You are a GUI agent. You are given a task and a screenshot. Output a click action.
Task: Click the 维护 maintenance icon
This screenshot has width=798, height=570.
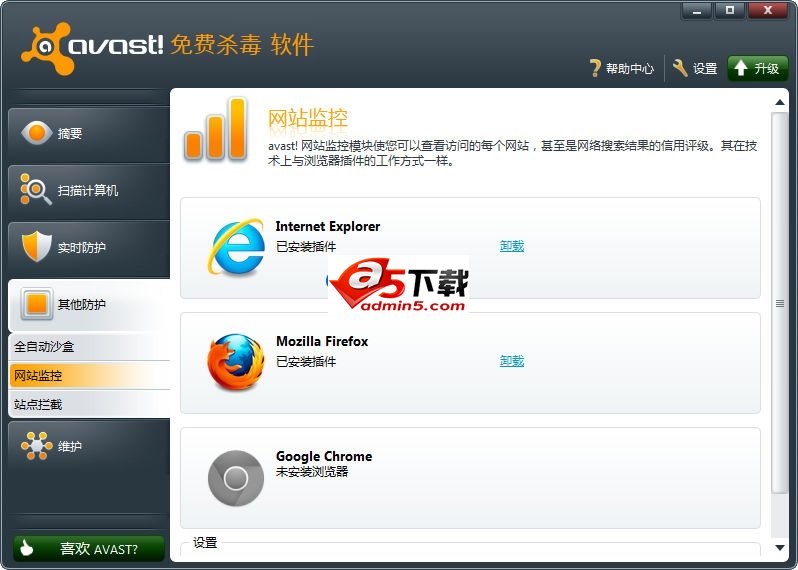click(36, 446)
